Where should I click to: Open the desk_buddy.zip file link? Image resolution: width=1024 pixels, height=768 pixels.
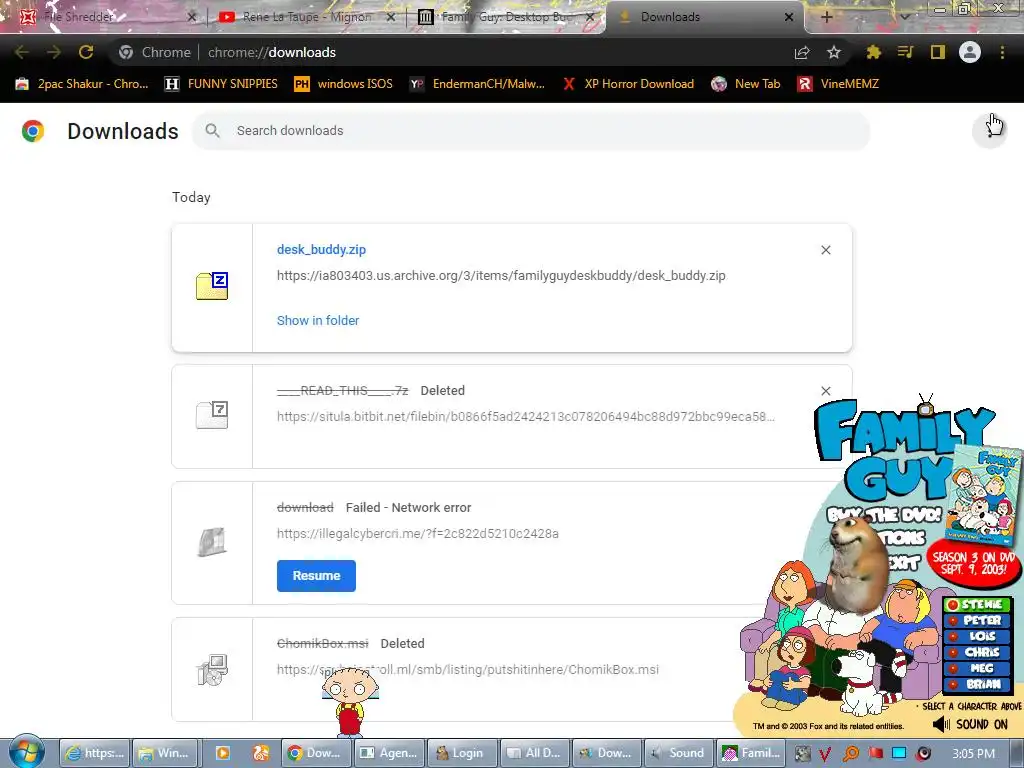pos(321,249)
